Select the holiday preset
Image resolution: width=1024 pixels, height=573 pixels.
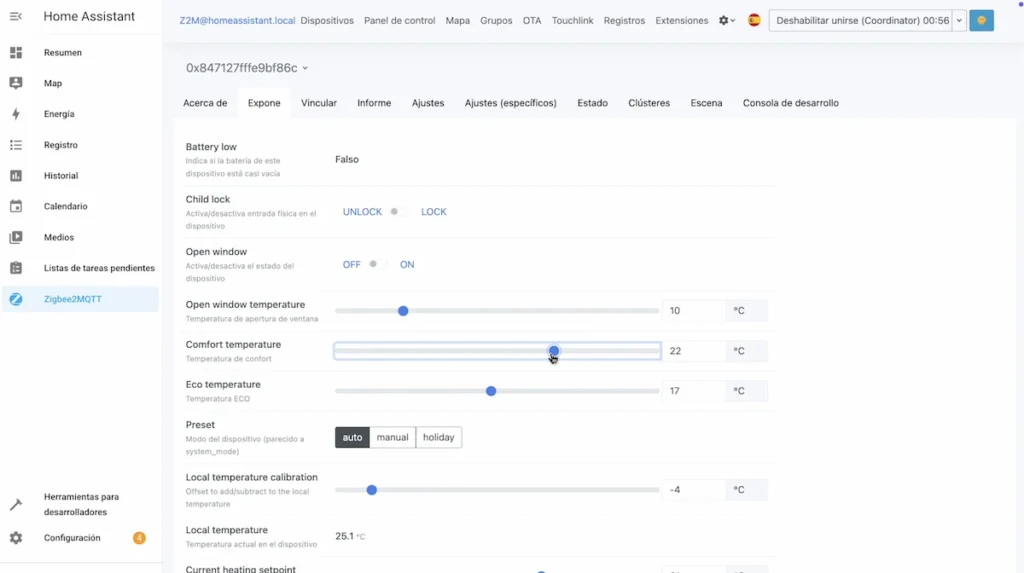pyautogui.click(x=438, y=437)
